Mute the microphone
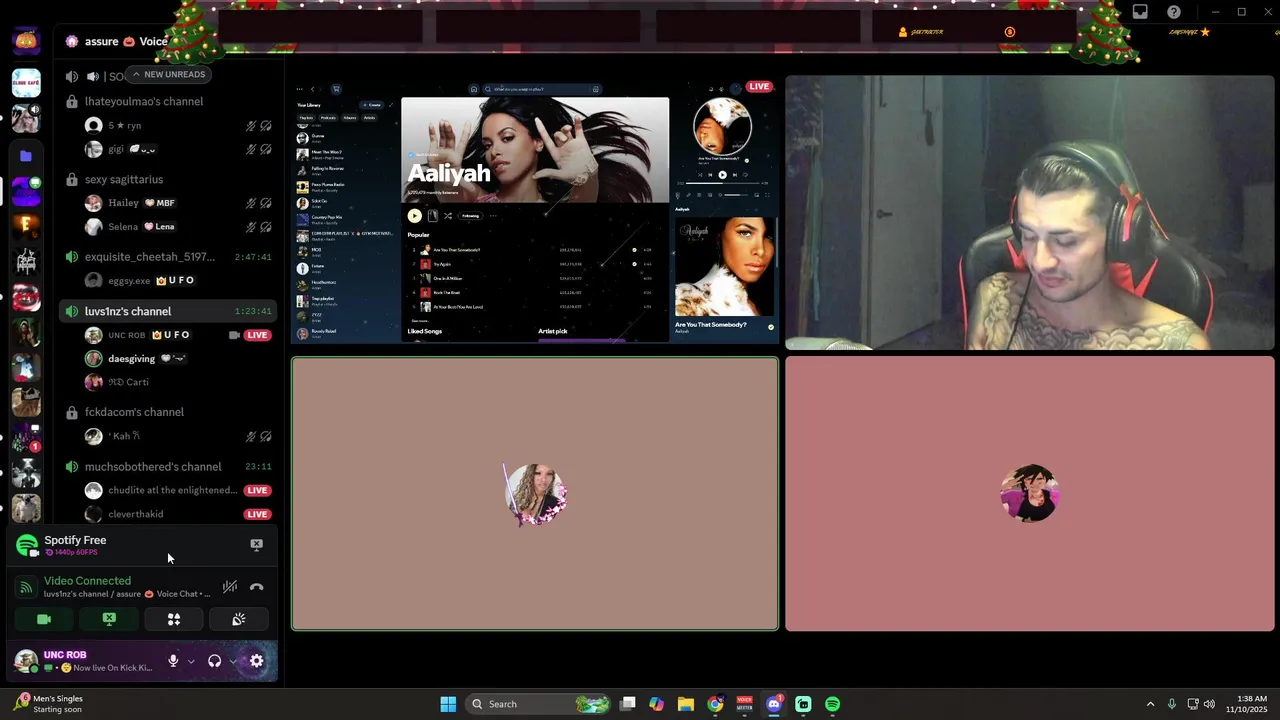This screenshot has height=720, width=1280. 173,661
